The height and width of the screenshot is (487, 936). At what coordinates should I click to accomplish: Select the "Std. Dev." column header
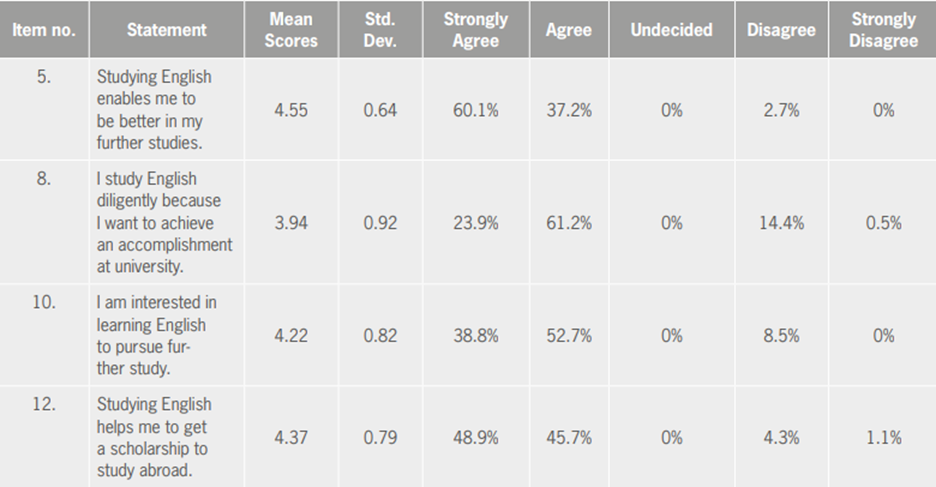tap(380, 30)
